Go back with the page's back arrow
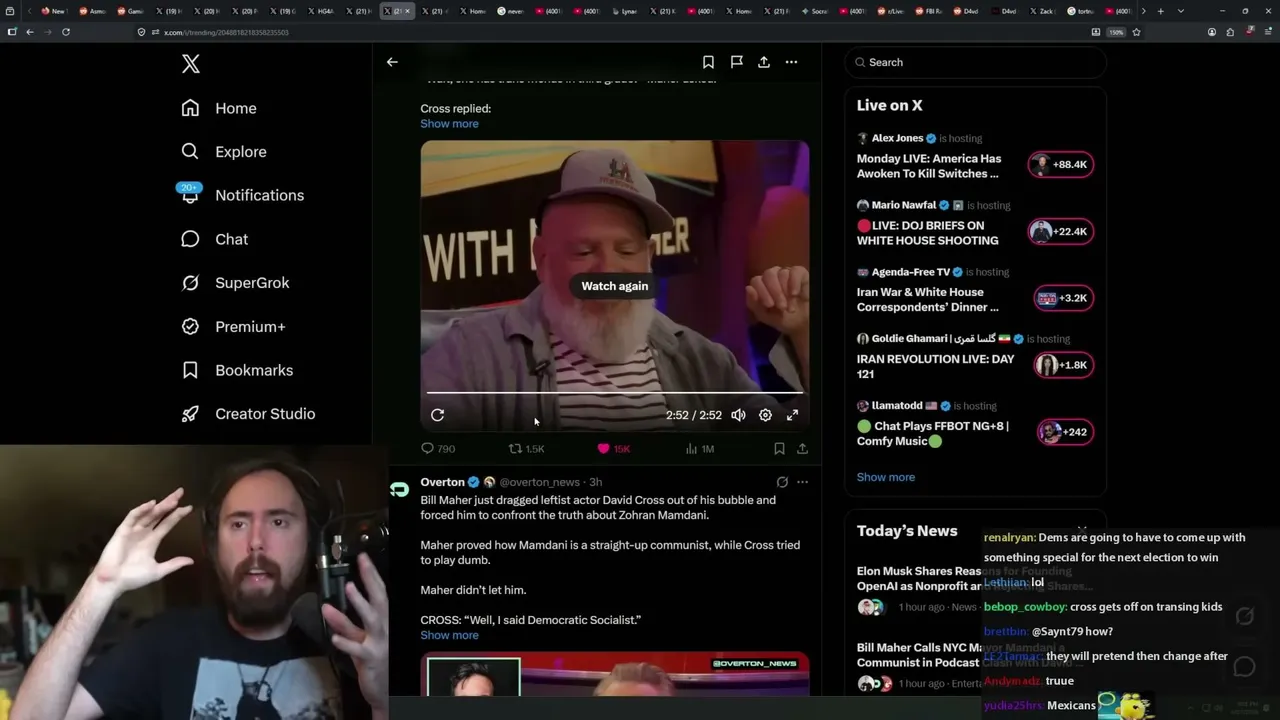This screenshot has width=1280, height=720. point(392,62)
